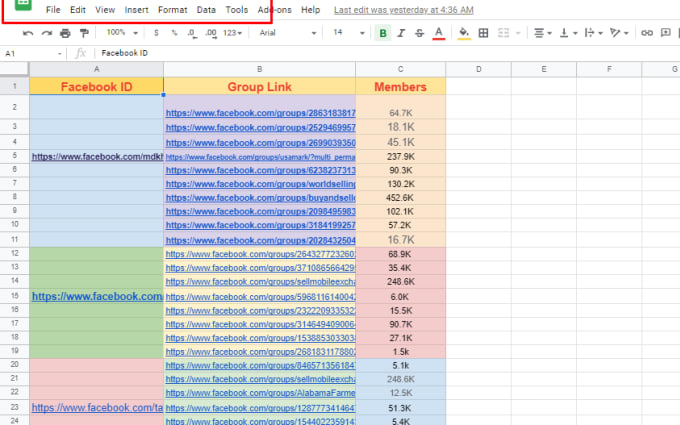This screenshot has height=425, width=680.
Task: Open the Tools menu
Action: [x=236, y=10]
